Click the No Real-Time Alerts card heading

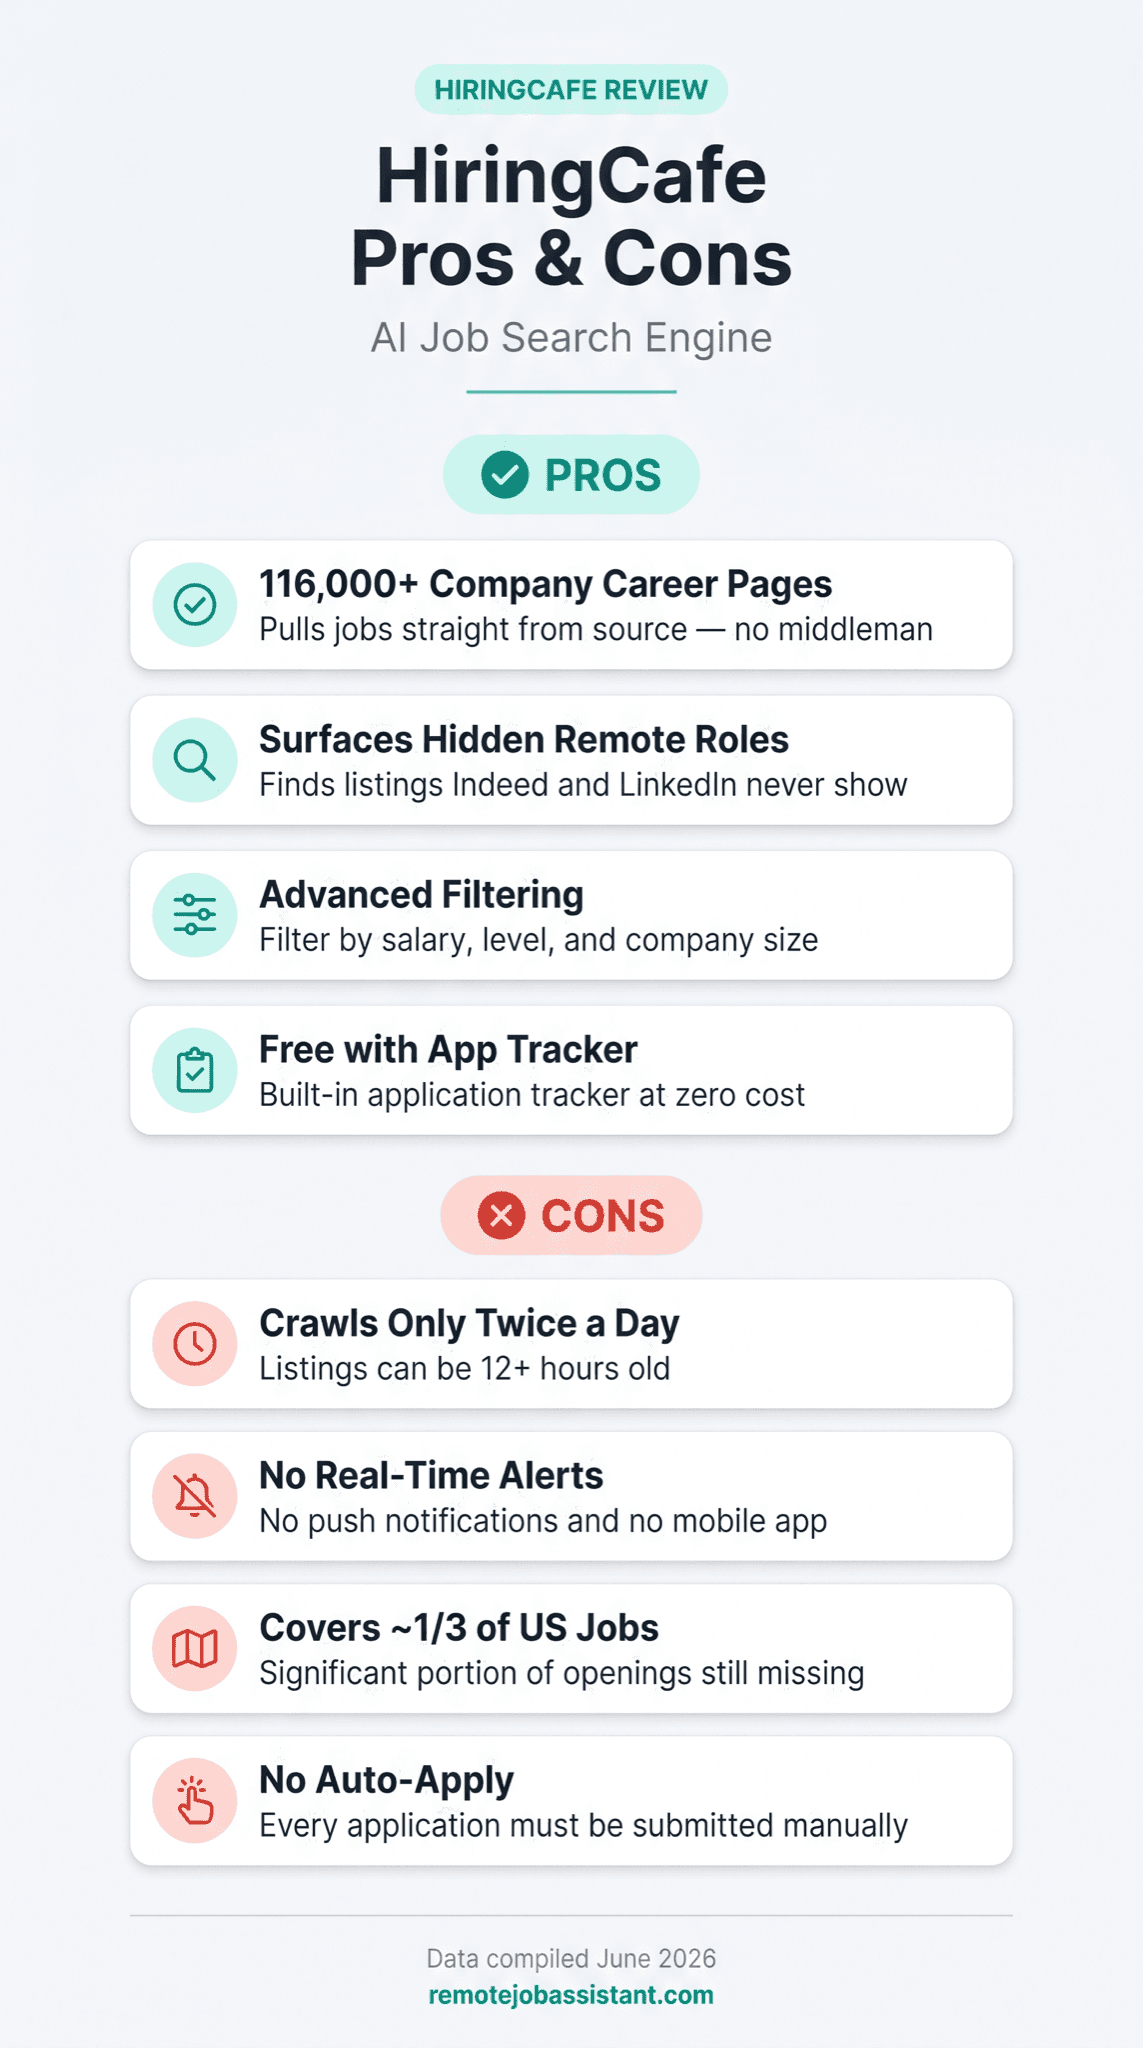431,1476
